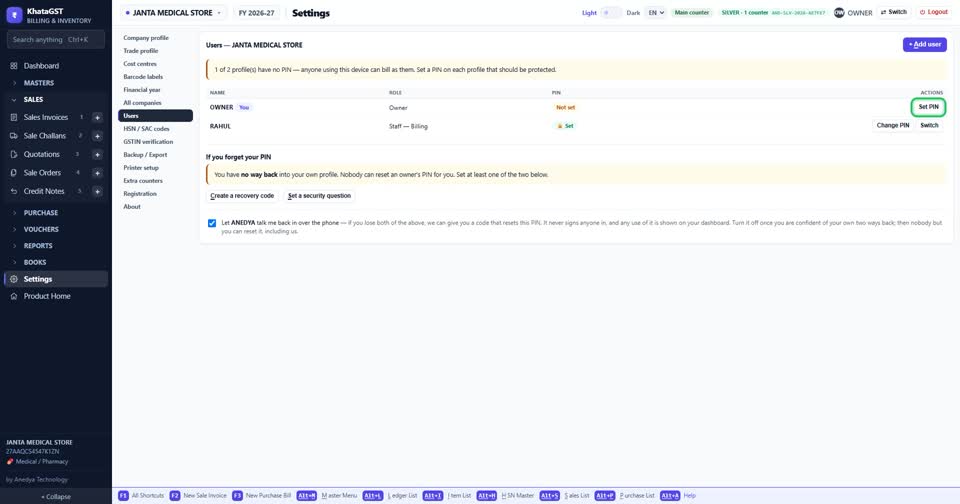This screenshot has height=504, width=960.
Task: Click the plus icon beside Quotations
Action: pyautogui.click(x=97, y=155)
